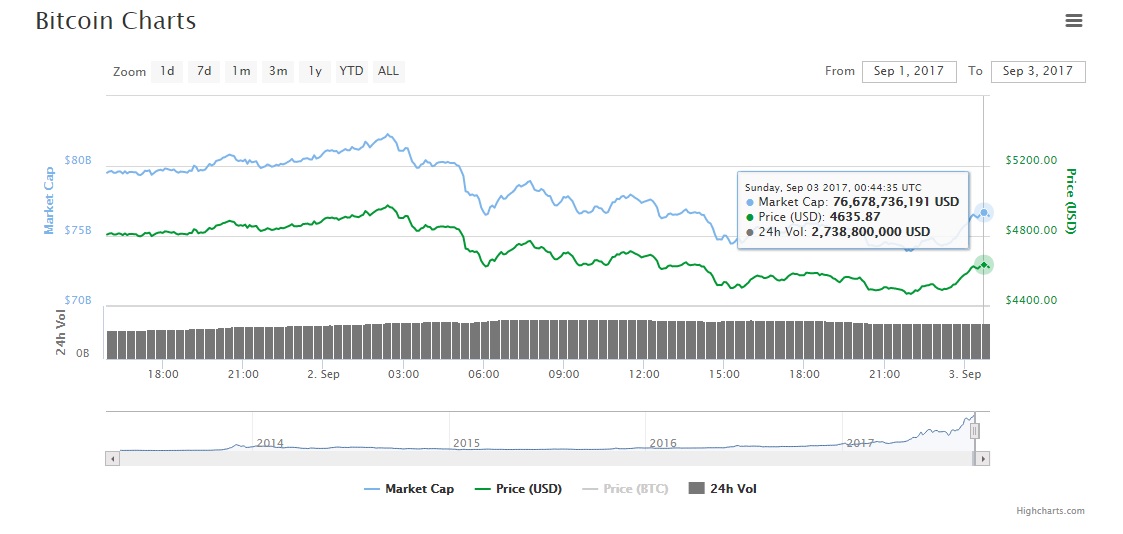Select the 1m zoom option
Image resolution: width=1123 pixels, height=534 pixels.
pos(241,71)
